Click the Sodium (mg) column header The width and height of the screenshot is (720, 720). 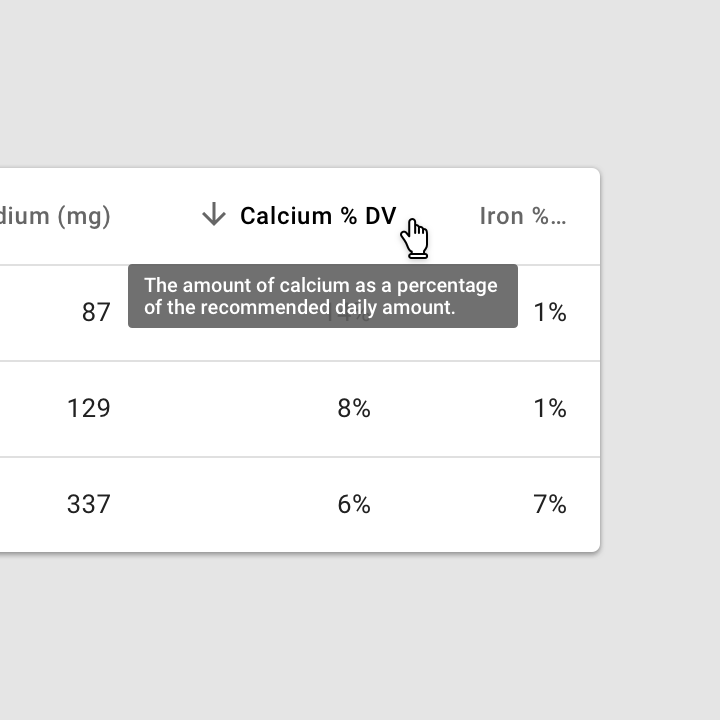point(55,216)
